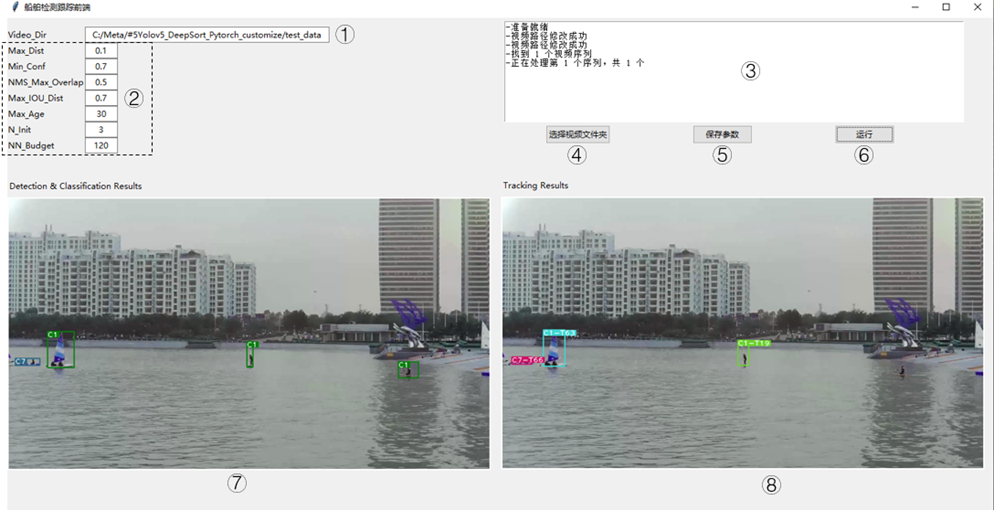
Task: Click the feather app icon in title bar
Action: point(11,7)
